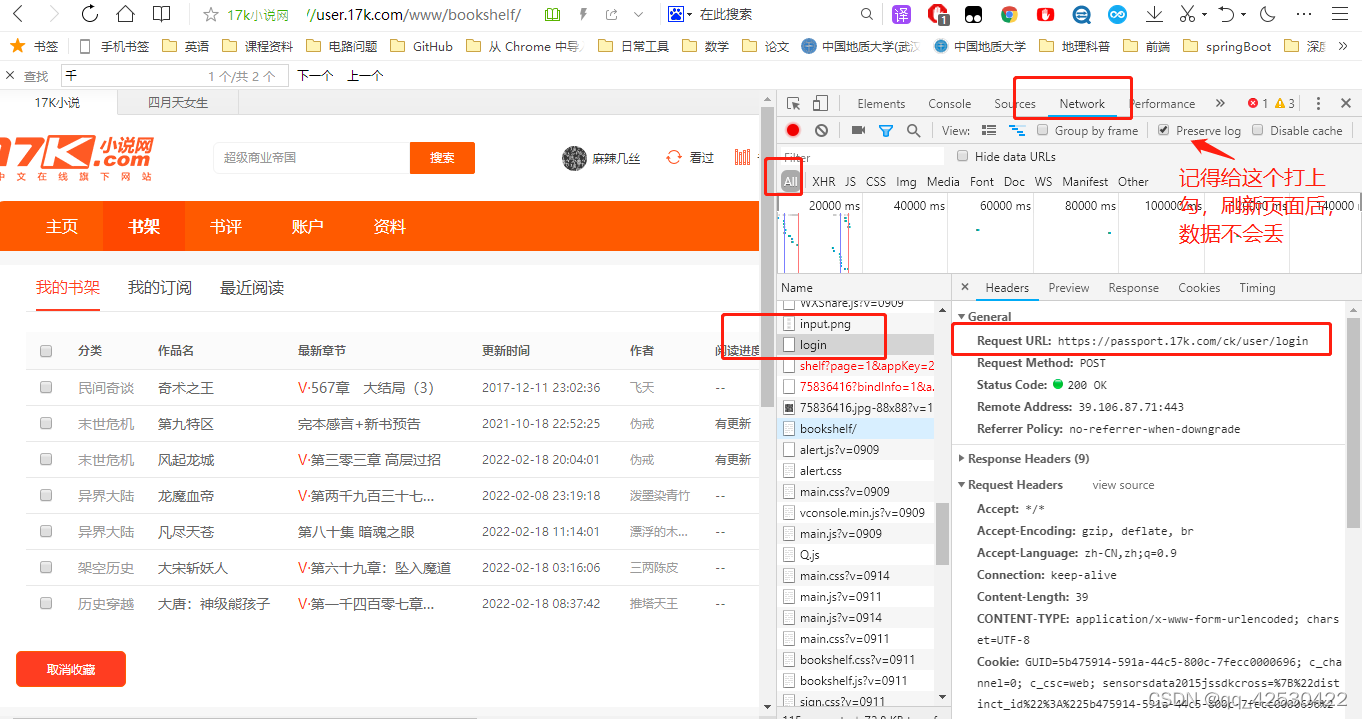Image resolution: width=1362 pixels, height=719 pixels.
Task: Clear the network requests list
Action: [x=820, y=131]
